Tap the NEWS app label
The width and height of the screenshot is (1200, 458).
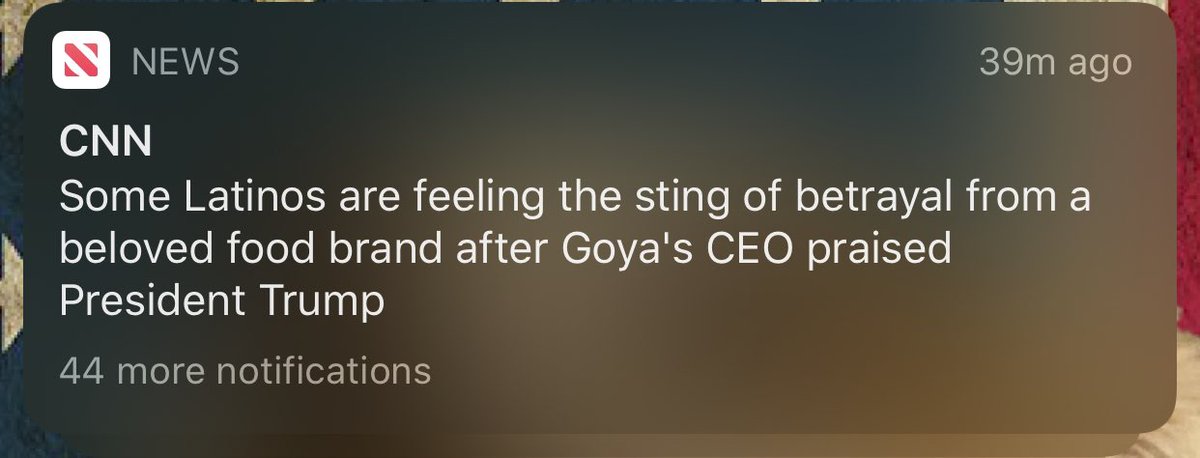[x=186, y=63]
